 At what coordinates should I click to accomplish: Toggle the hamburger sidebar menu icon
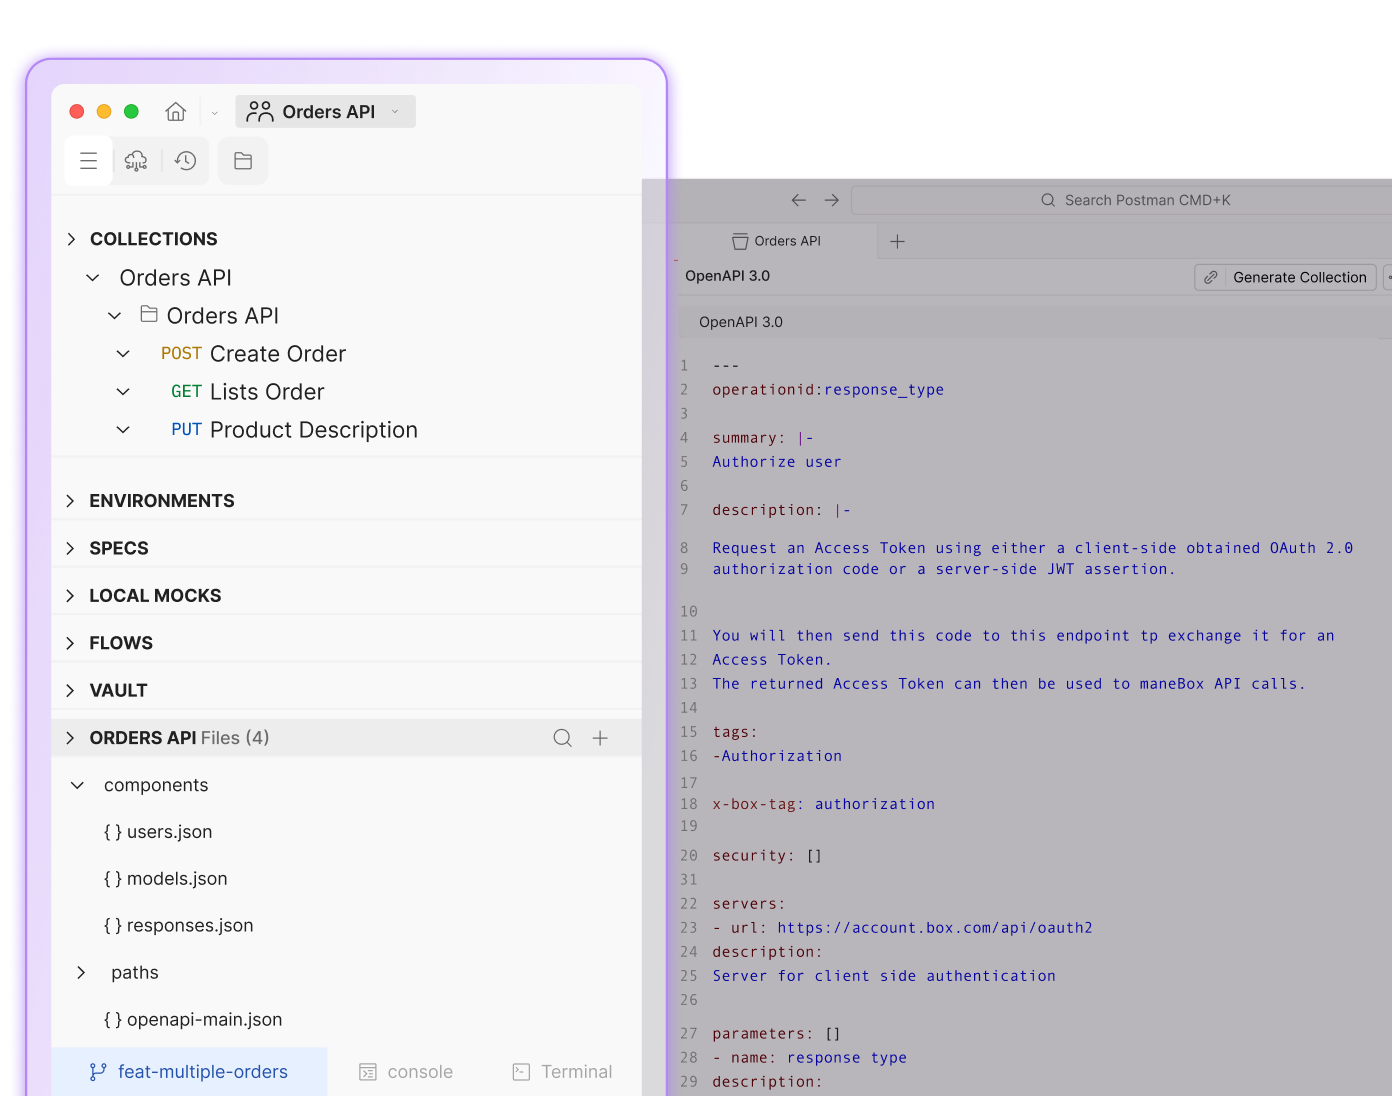click(88, 161)
